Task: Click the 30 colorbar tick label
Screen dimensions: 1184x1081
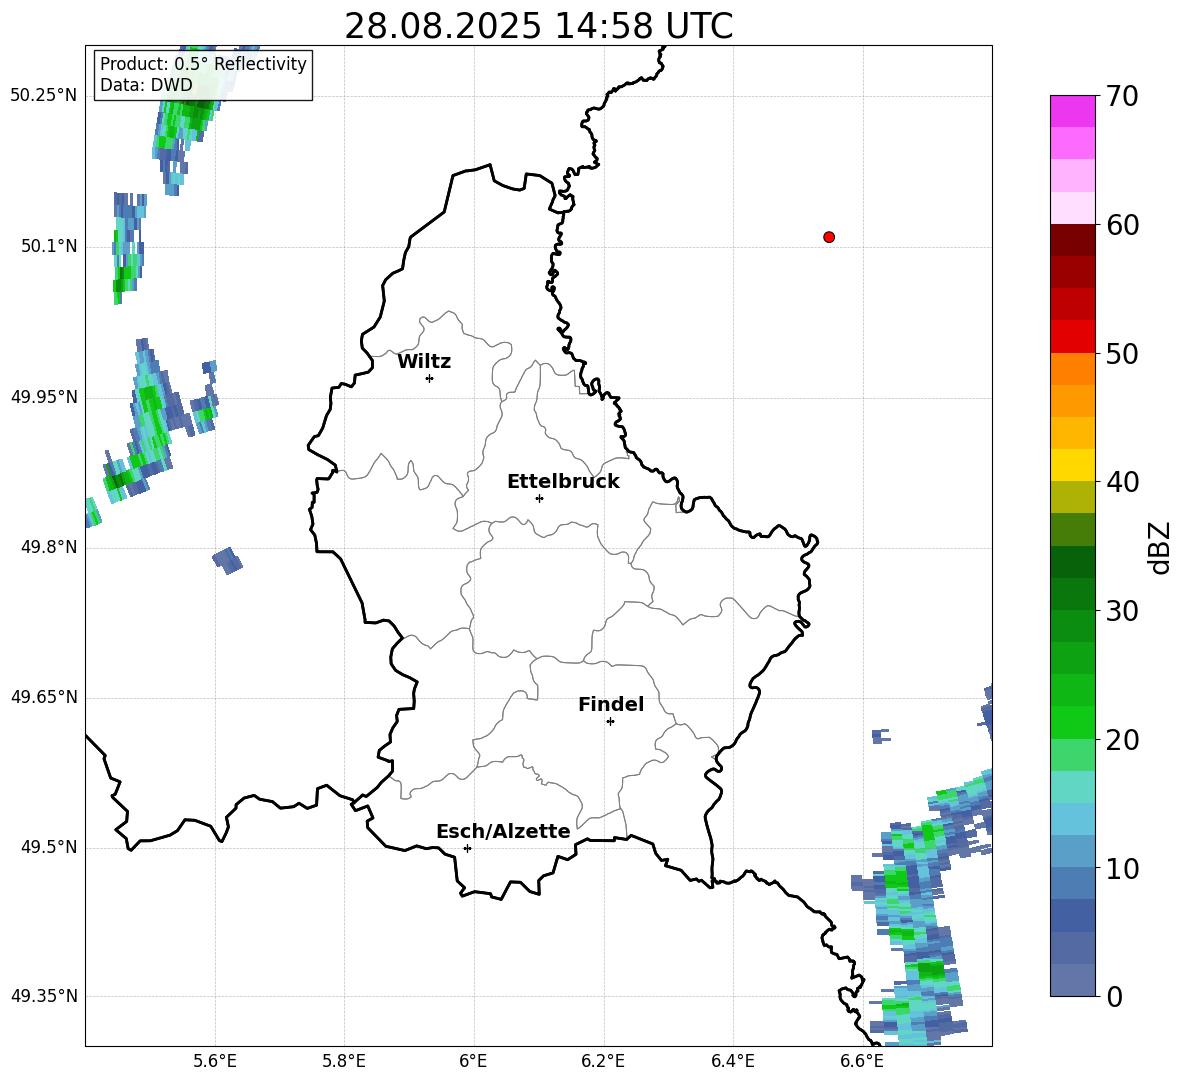Action: (1122, 611)
